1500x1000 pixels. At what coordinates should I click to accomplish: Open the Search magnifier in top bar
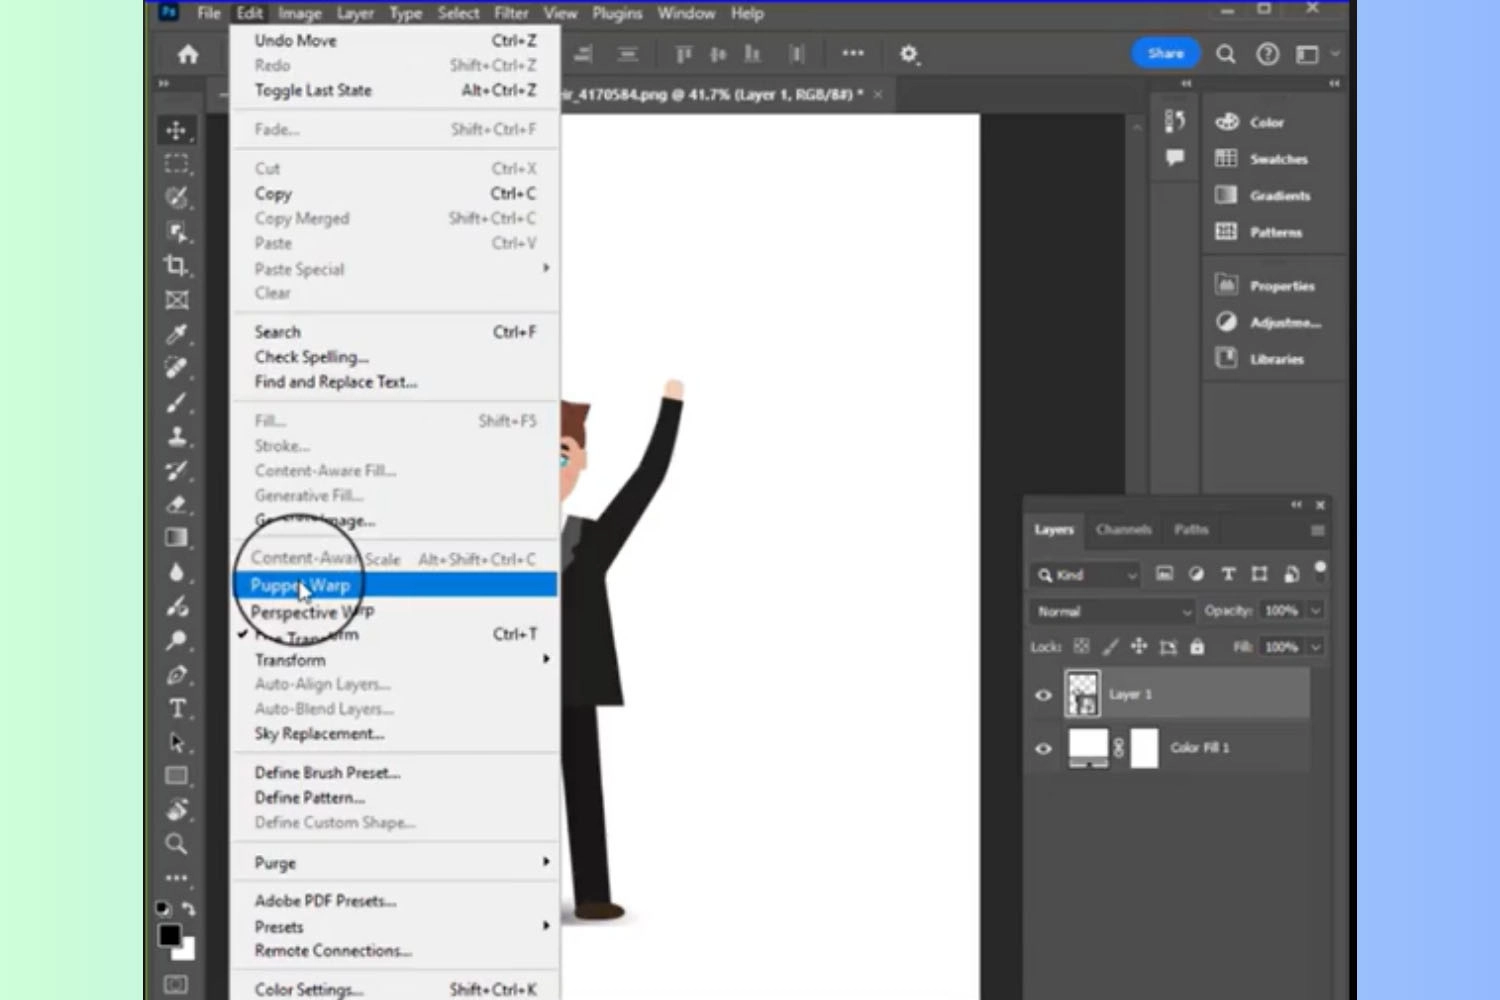tap(1226, 54)
